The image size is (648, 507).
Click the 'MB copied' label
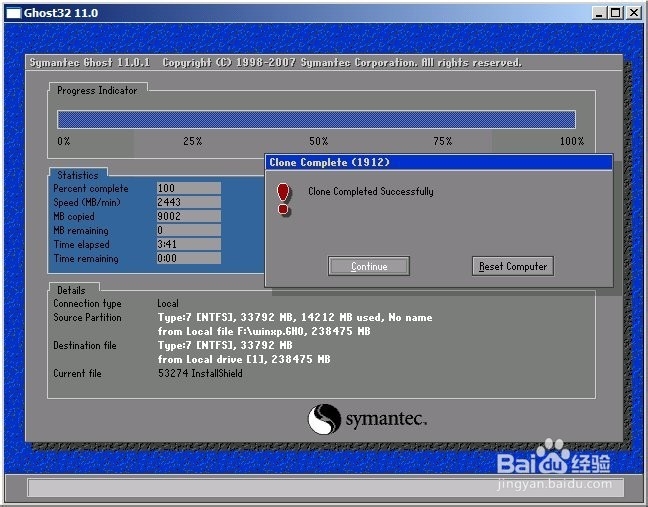coord(74,217)
